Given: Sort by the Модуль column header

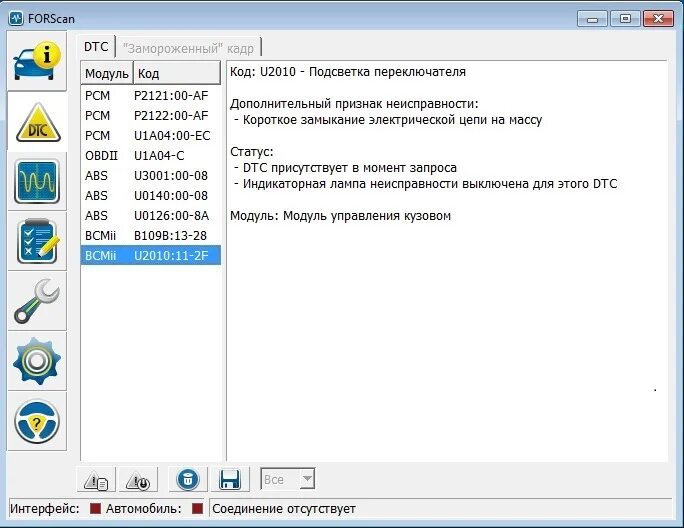Looking at the screenshot, I should coord(107,73).
